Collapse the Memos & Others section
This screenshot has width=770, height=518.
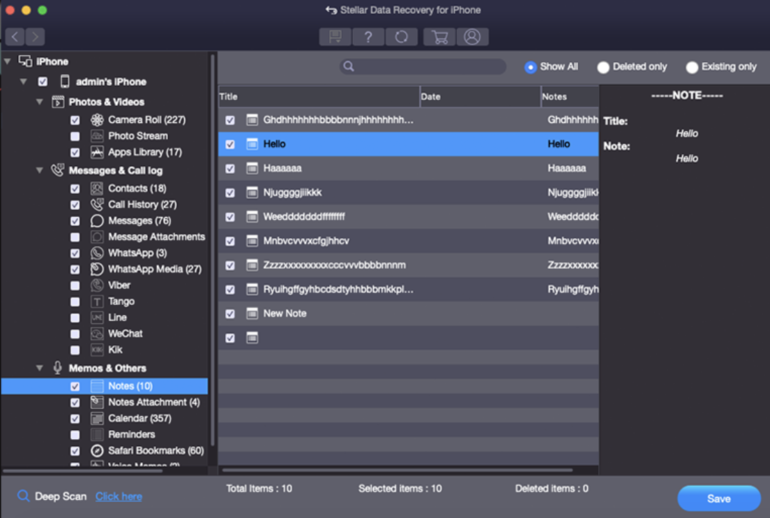point(39,368)
